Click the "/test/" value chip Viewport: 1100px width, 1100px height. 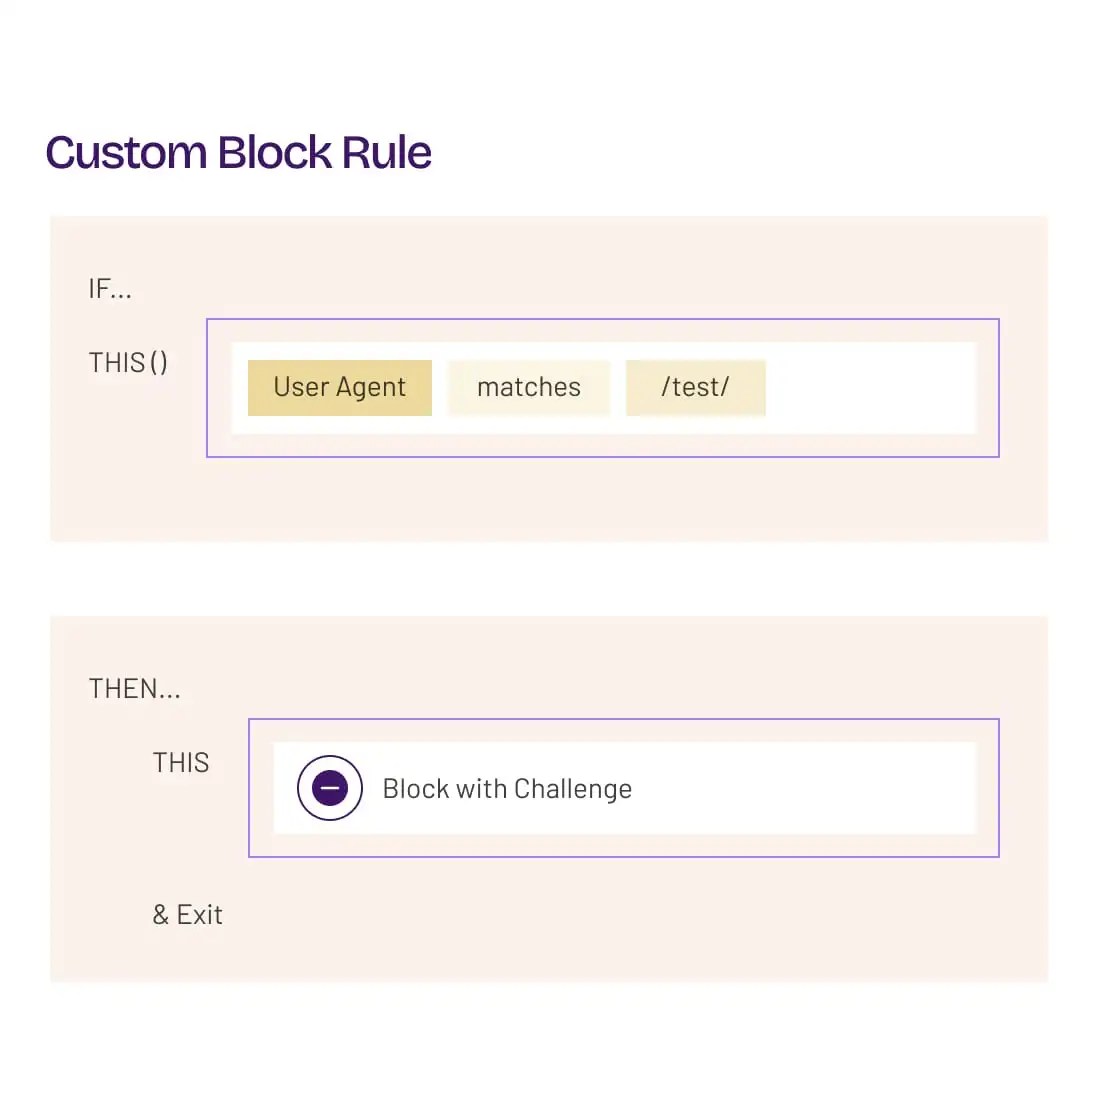click(x=696, y=388)
